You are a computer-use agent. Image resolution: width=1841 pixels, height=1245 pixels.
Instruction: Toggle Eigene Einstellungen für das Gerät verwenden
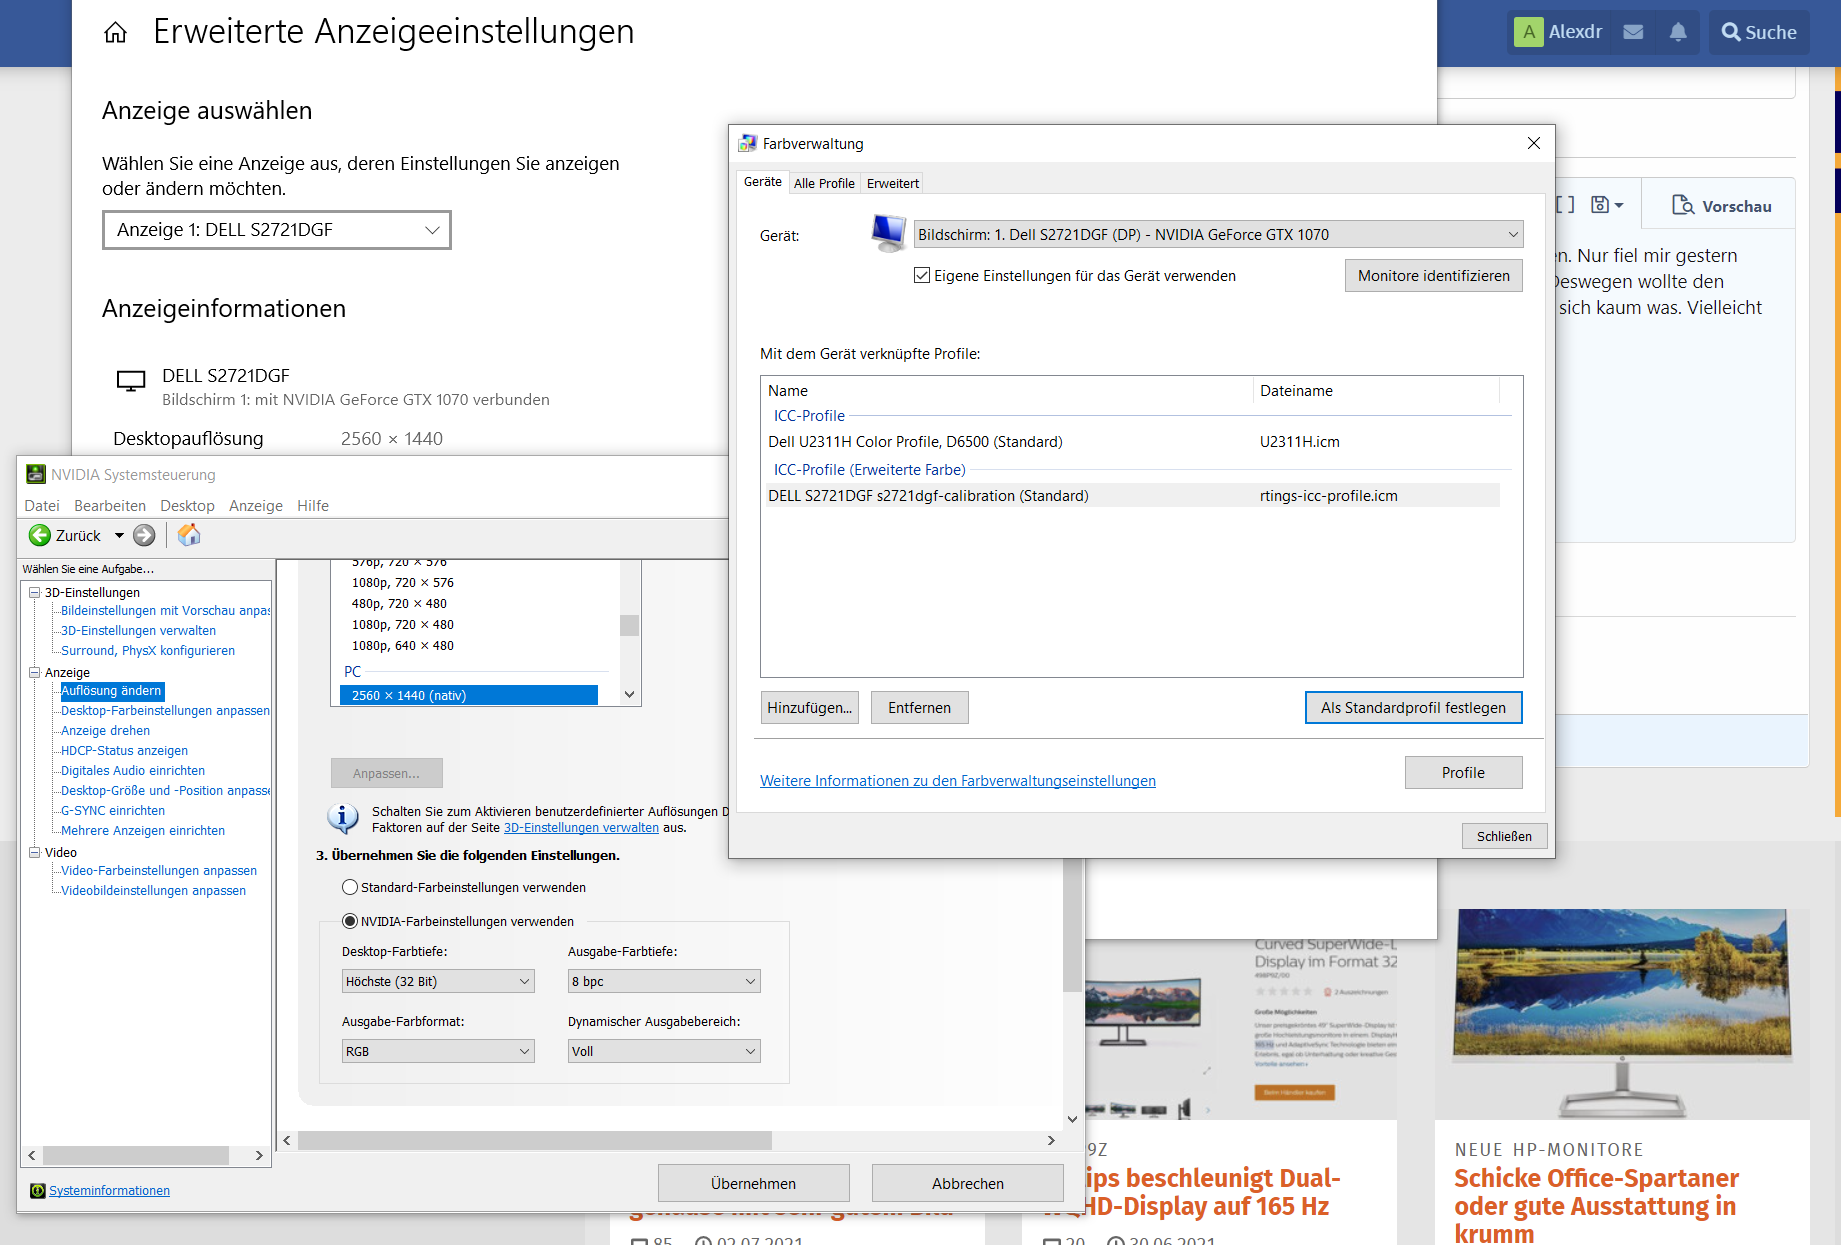pyautogui.click(x=922, y=275)
